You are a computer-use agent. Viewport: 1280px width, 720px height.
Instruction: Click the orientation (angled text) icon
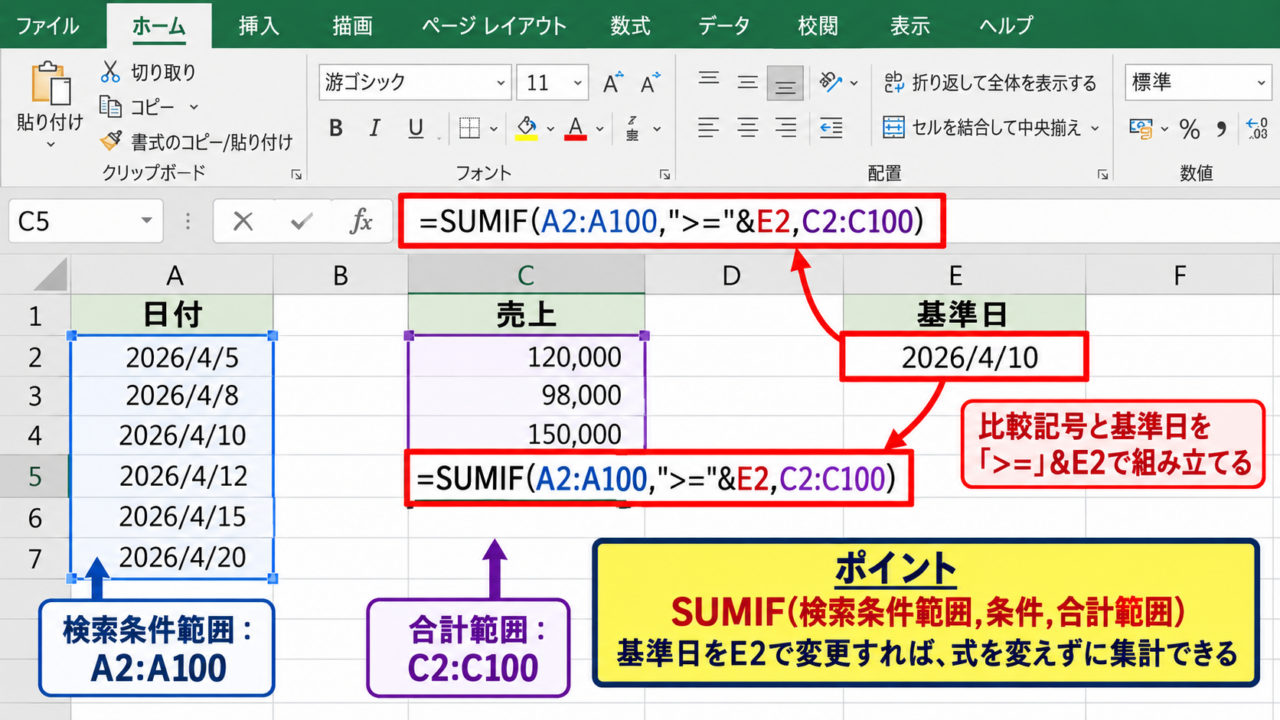[x=831, y=82]
